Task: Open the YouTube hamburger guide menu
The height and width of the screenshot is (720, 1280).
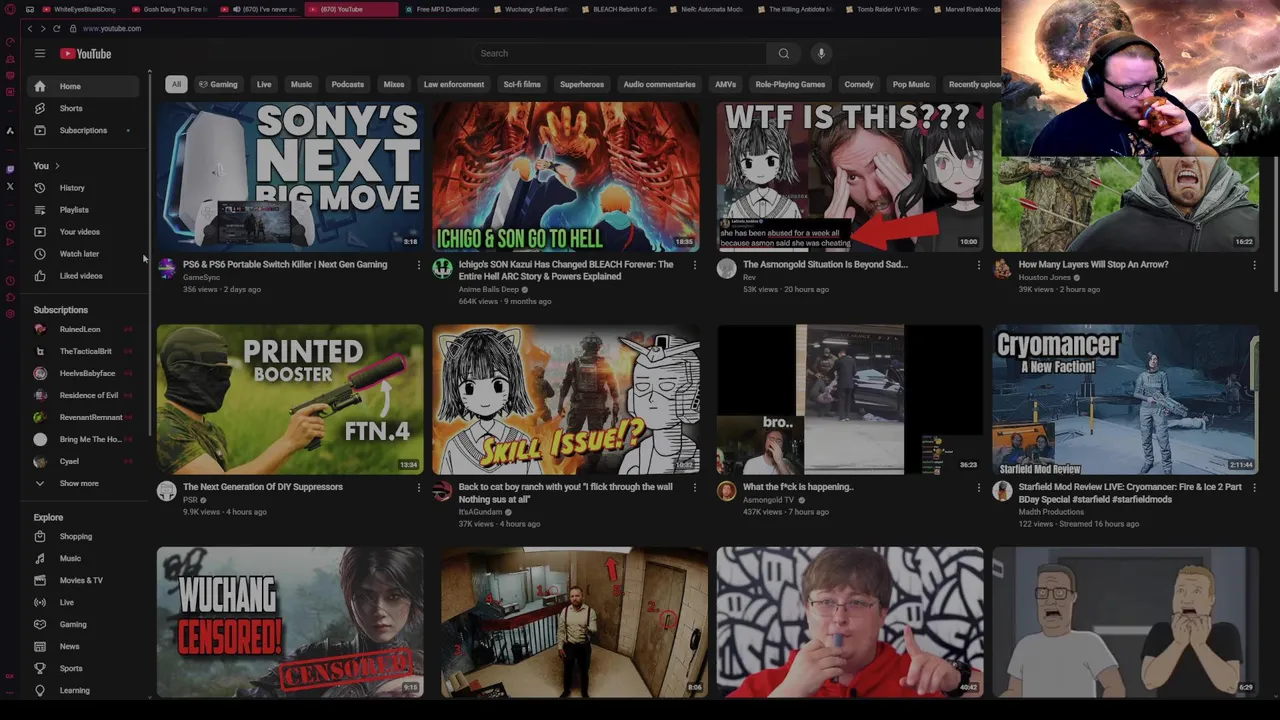Action: tap(39, 54)
